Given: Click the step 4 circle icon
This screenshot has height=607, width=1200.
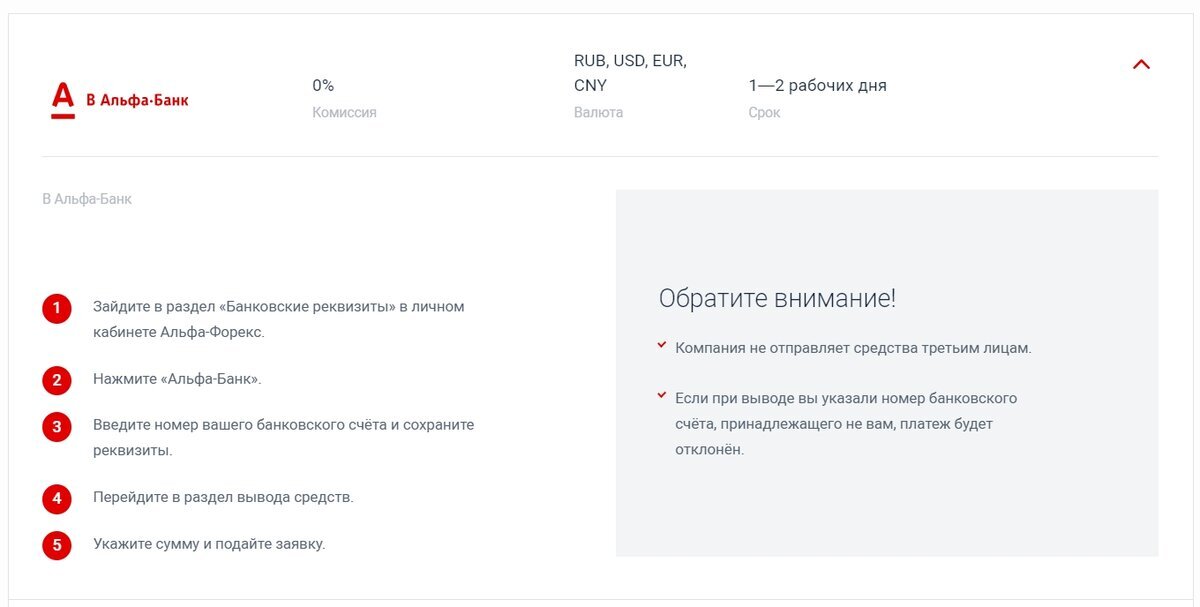Looking at the screenshot, I should pyautogui.click(x=57, y=498).
